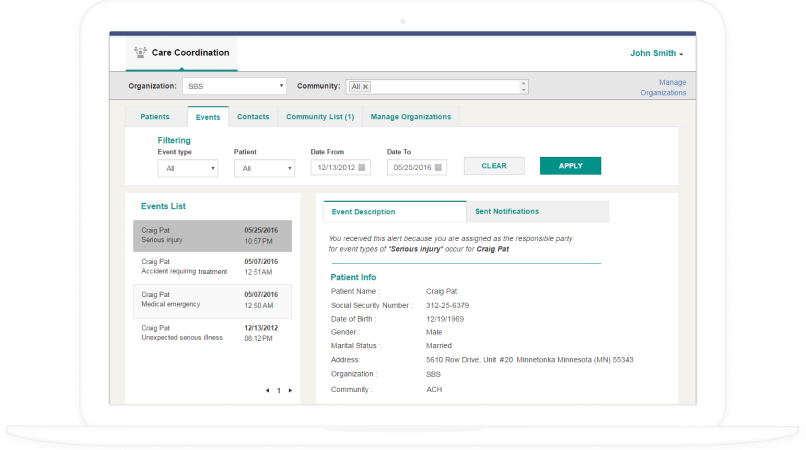Screen dimensions: 806x450
Task: Open the Community List (1) tab
Action: (320, 117)
